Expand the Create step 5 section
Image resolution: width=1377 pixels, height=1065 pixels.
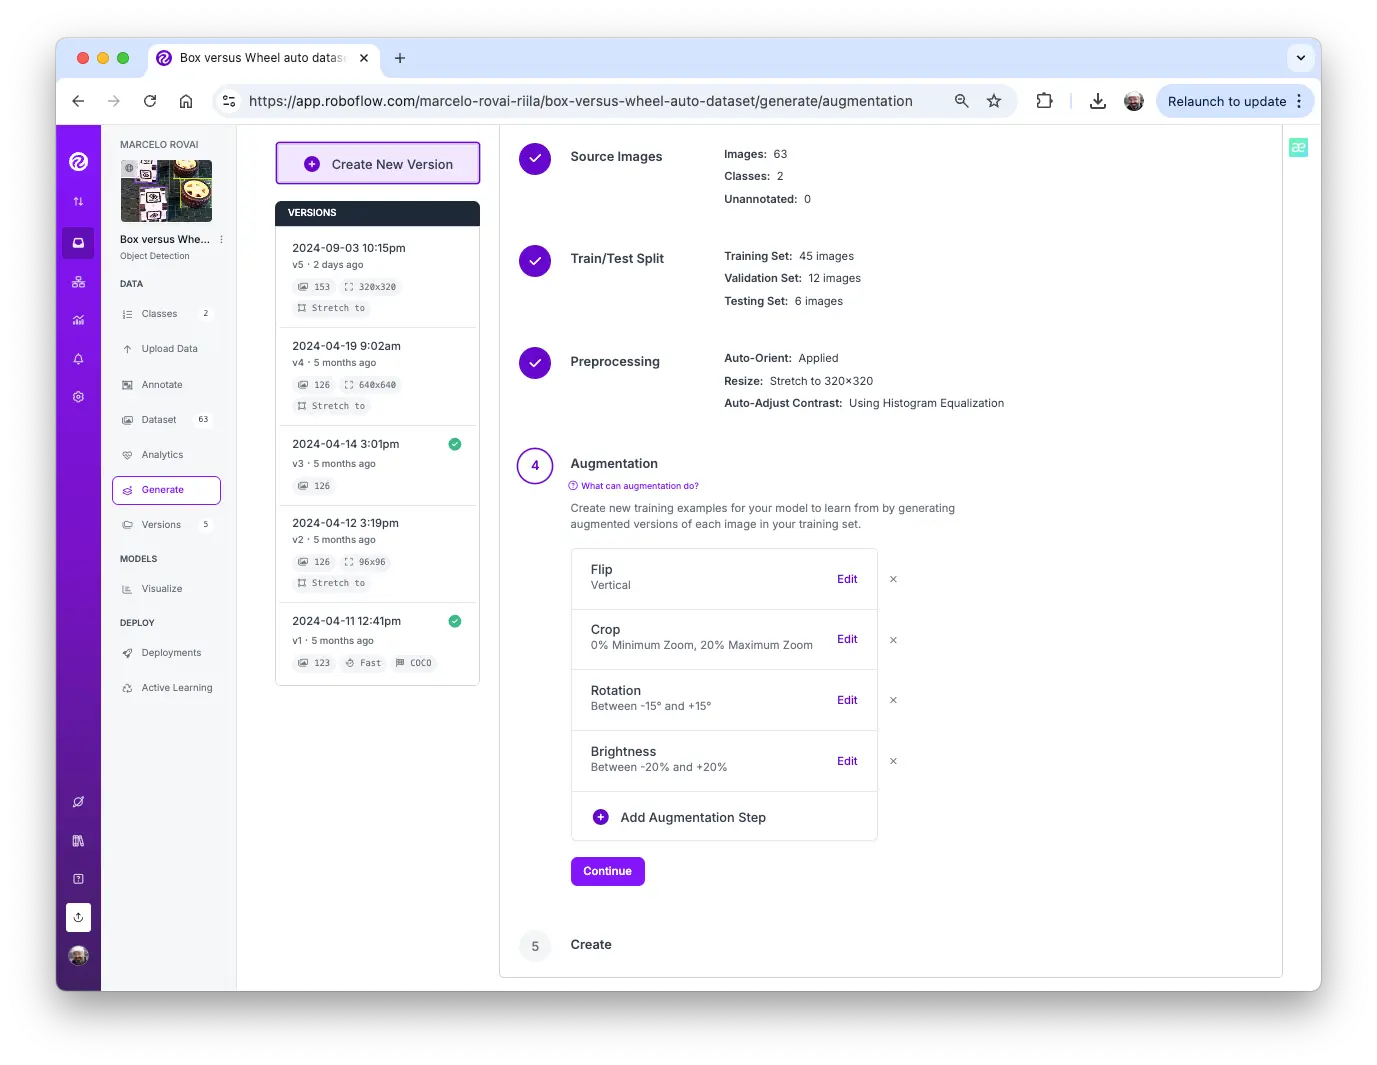(591, 945)
